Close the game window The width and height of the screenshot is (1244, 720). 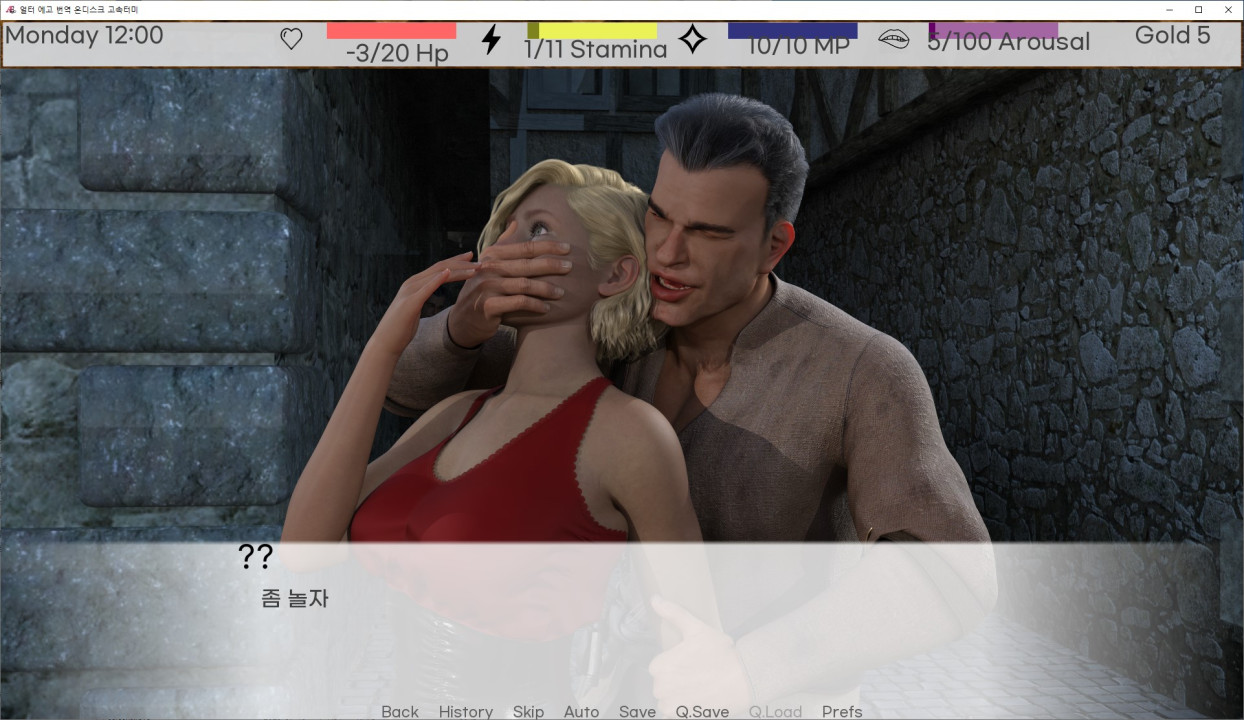click(x=1228, y=9)
